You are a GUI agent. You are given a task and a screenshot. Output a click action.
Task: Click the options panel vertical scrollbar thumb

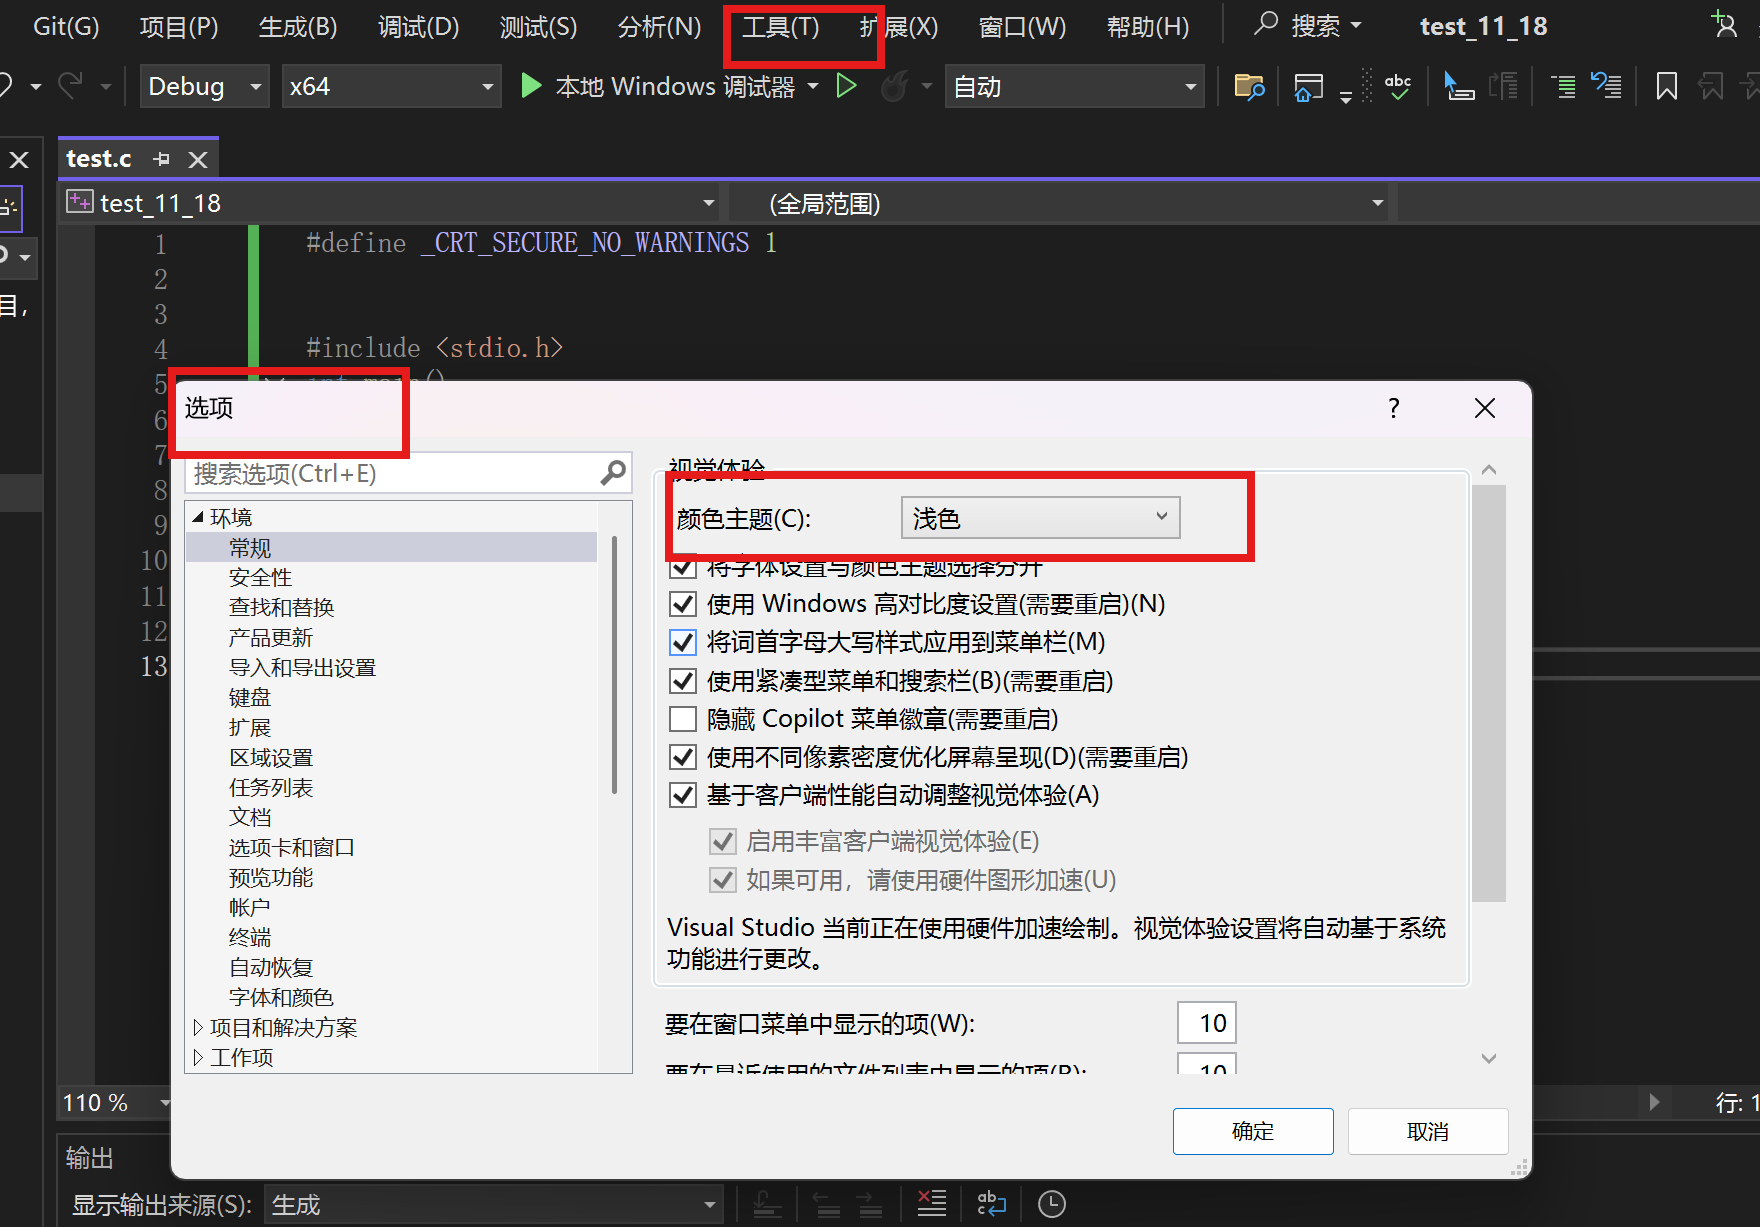coord(1489,693)
